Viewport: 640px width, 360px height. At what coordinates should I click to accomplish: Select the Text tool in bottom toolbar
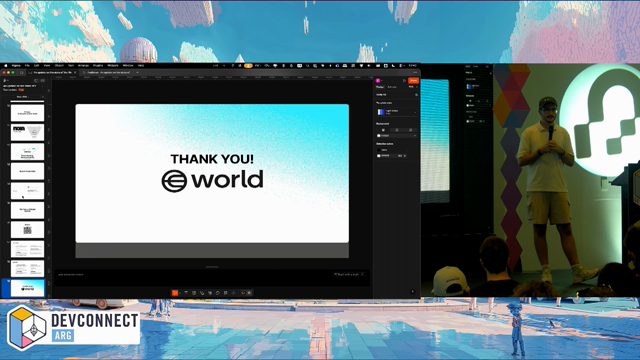click(x=186, y=292)
